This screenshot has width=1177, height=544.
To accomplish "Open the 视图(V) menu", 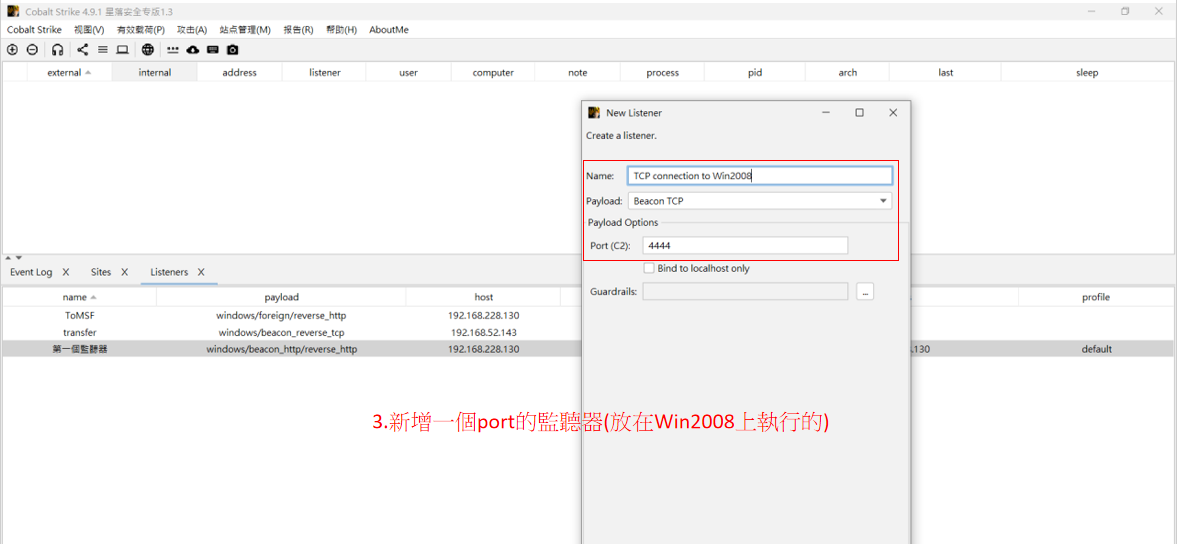I will [89, 30].
